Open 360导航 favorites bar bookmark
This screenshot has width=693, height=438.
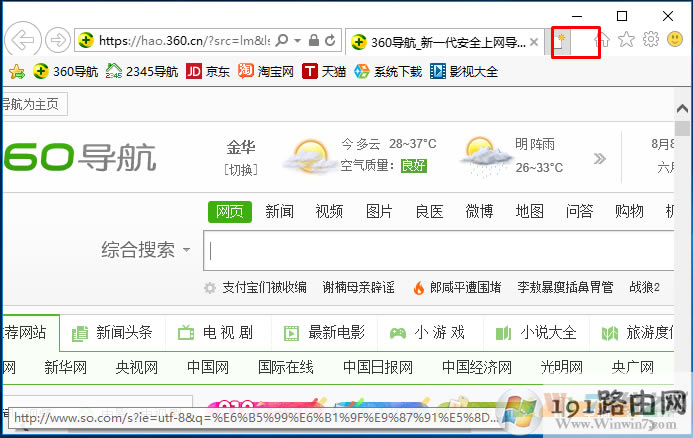(66, 71)
